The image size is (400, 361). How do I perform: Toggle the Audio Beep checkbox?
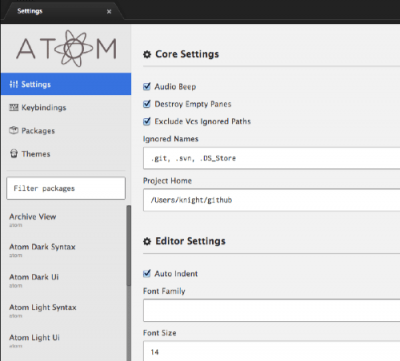click(x=147, y=87)
